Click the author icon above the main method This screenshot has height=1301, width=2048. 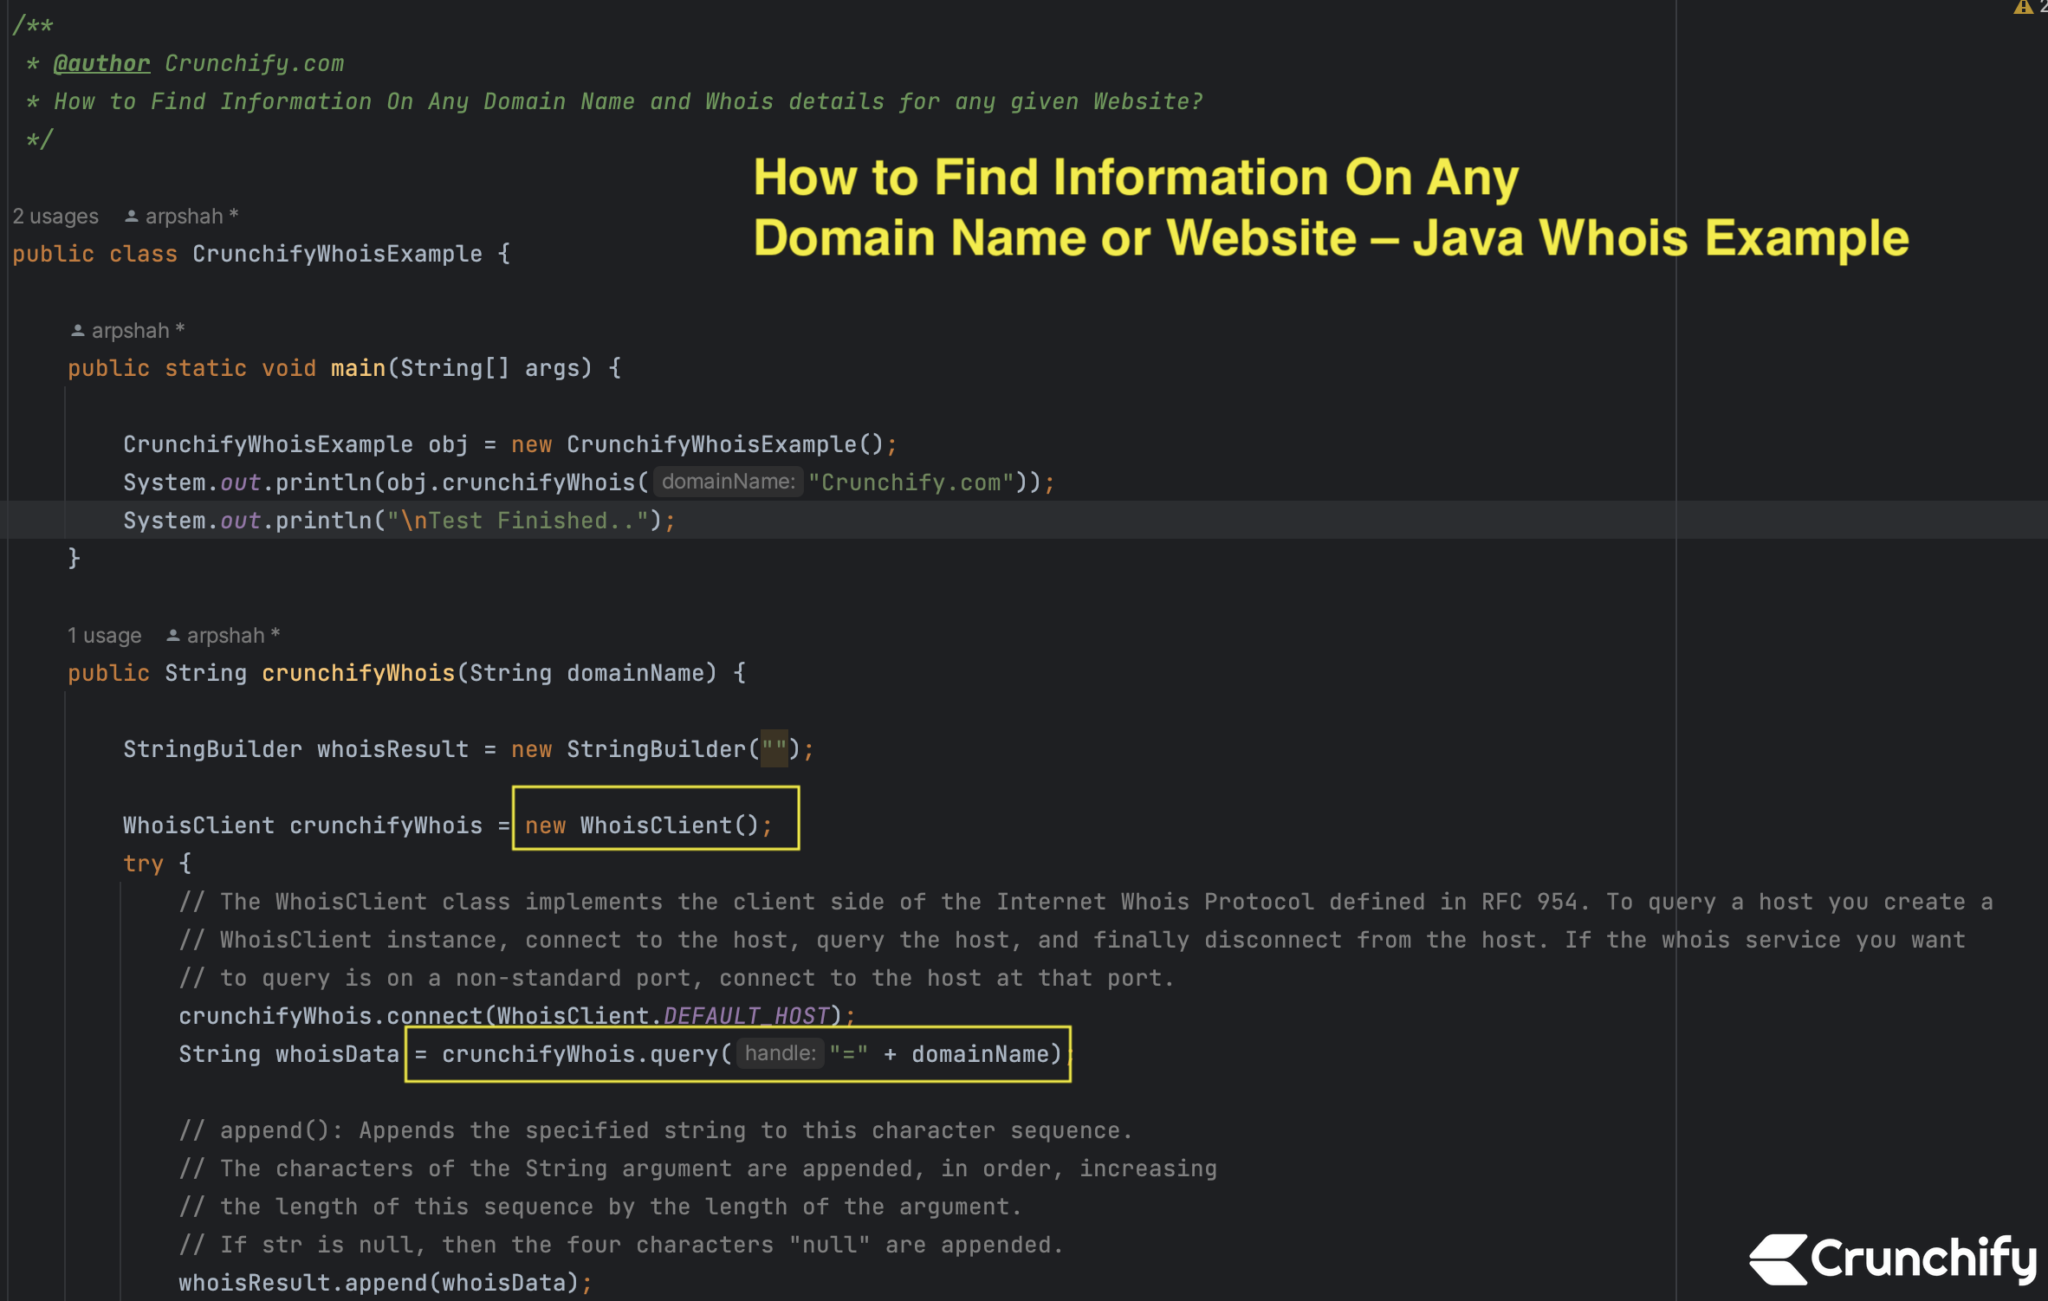tap(77, 329)
